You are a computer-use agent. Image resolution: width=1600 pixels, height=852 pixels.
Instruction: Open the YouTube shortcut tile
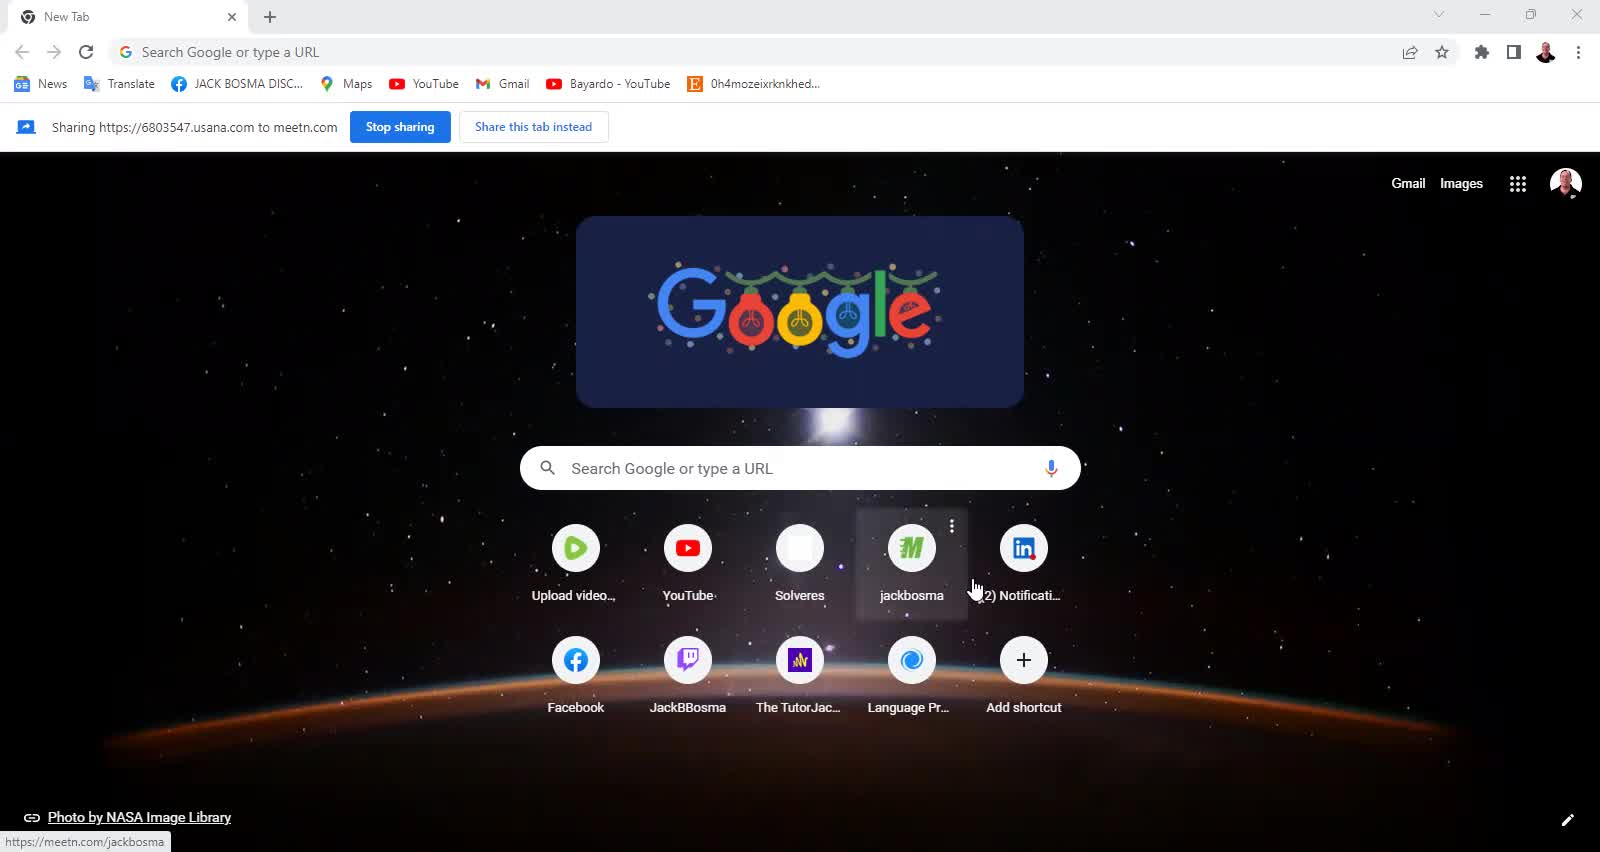(x=688, y=564)
